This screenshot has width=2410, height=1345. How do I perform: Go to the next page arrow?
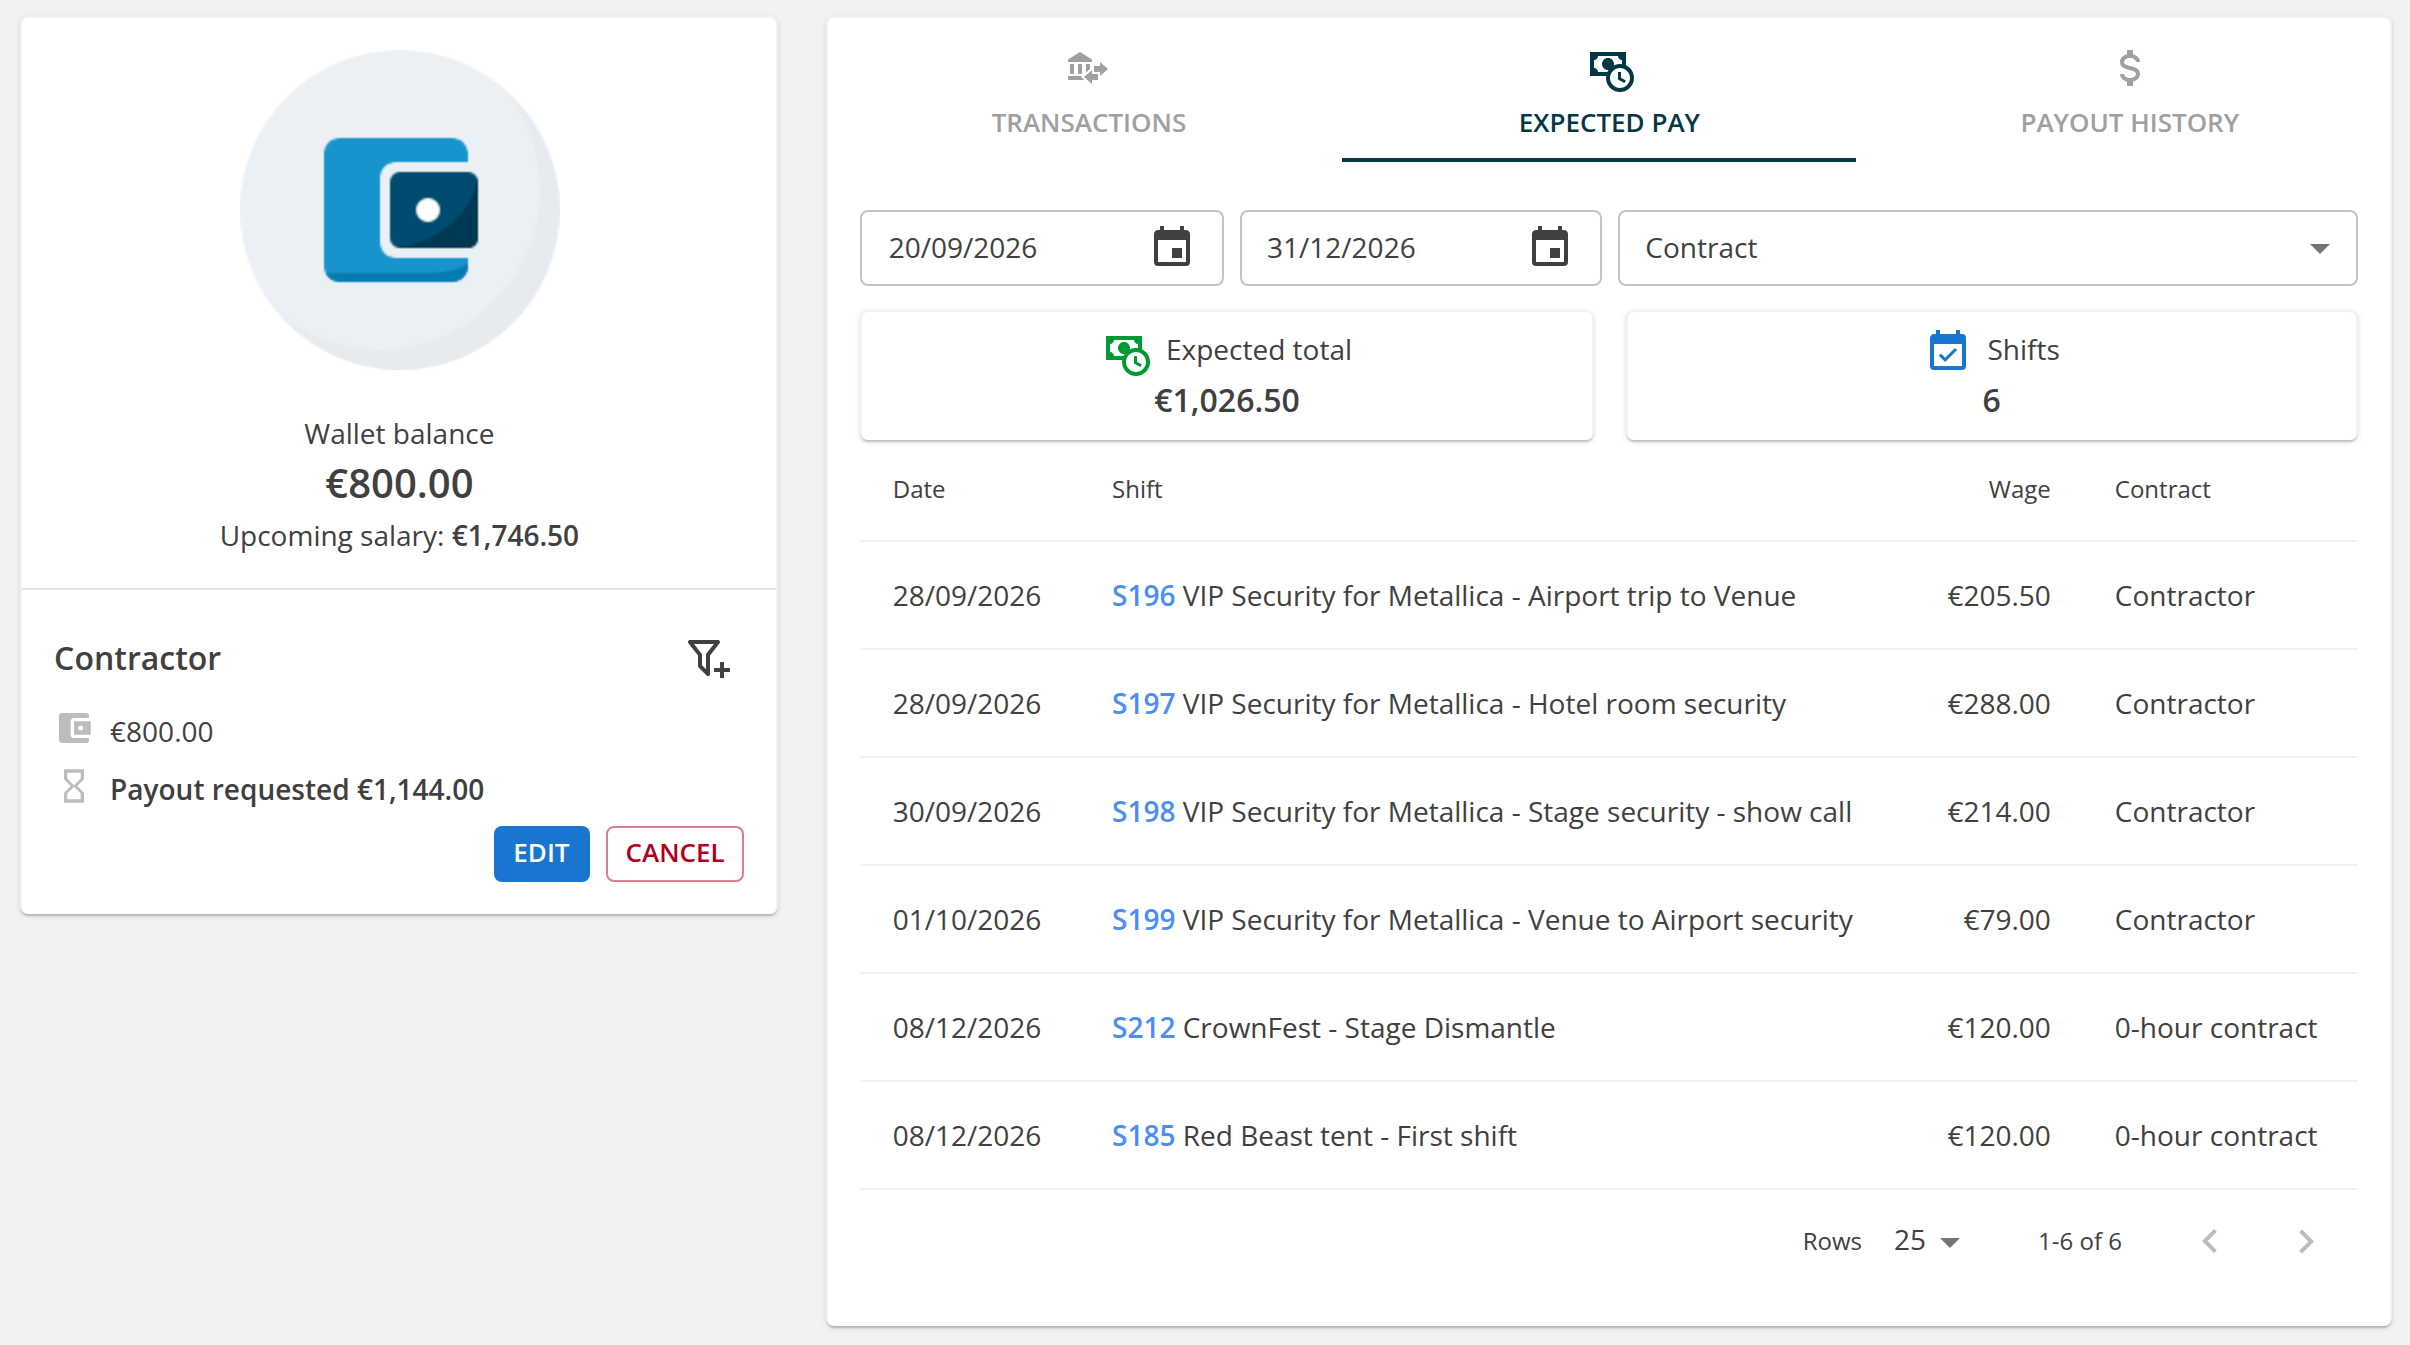(x=2306, y=1241)
